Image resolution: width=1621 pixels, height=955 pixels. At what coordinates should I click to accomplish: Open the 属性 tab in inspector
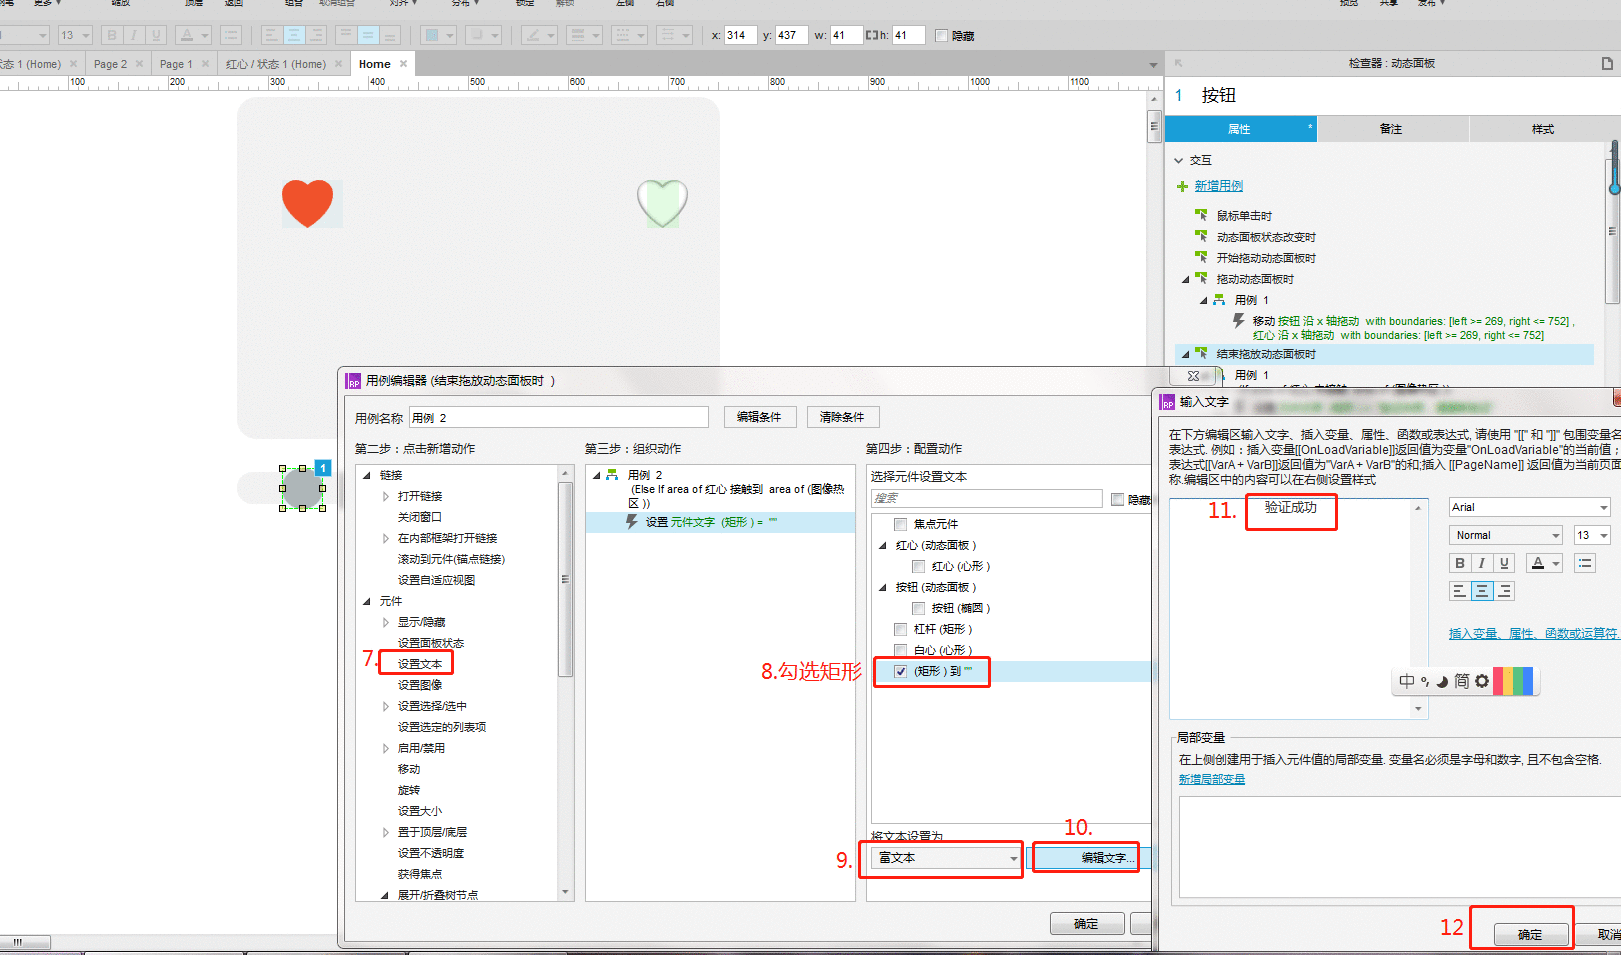point(1240,129)
